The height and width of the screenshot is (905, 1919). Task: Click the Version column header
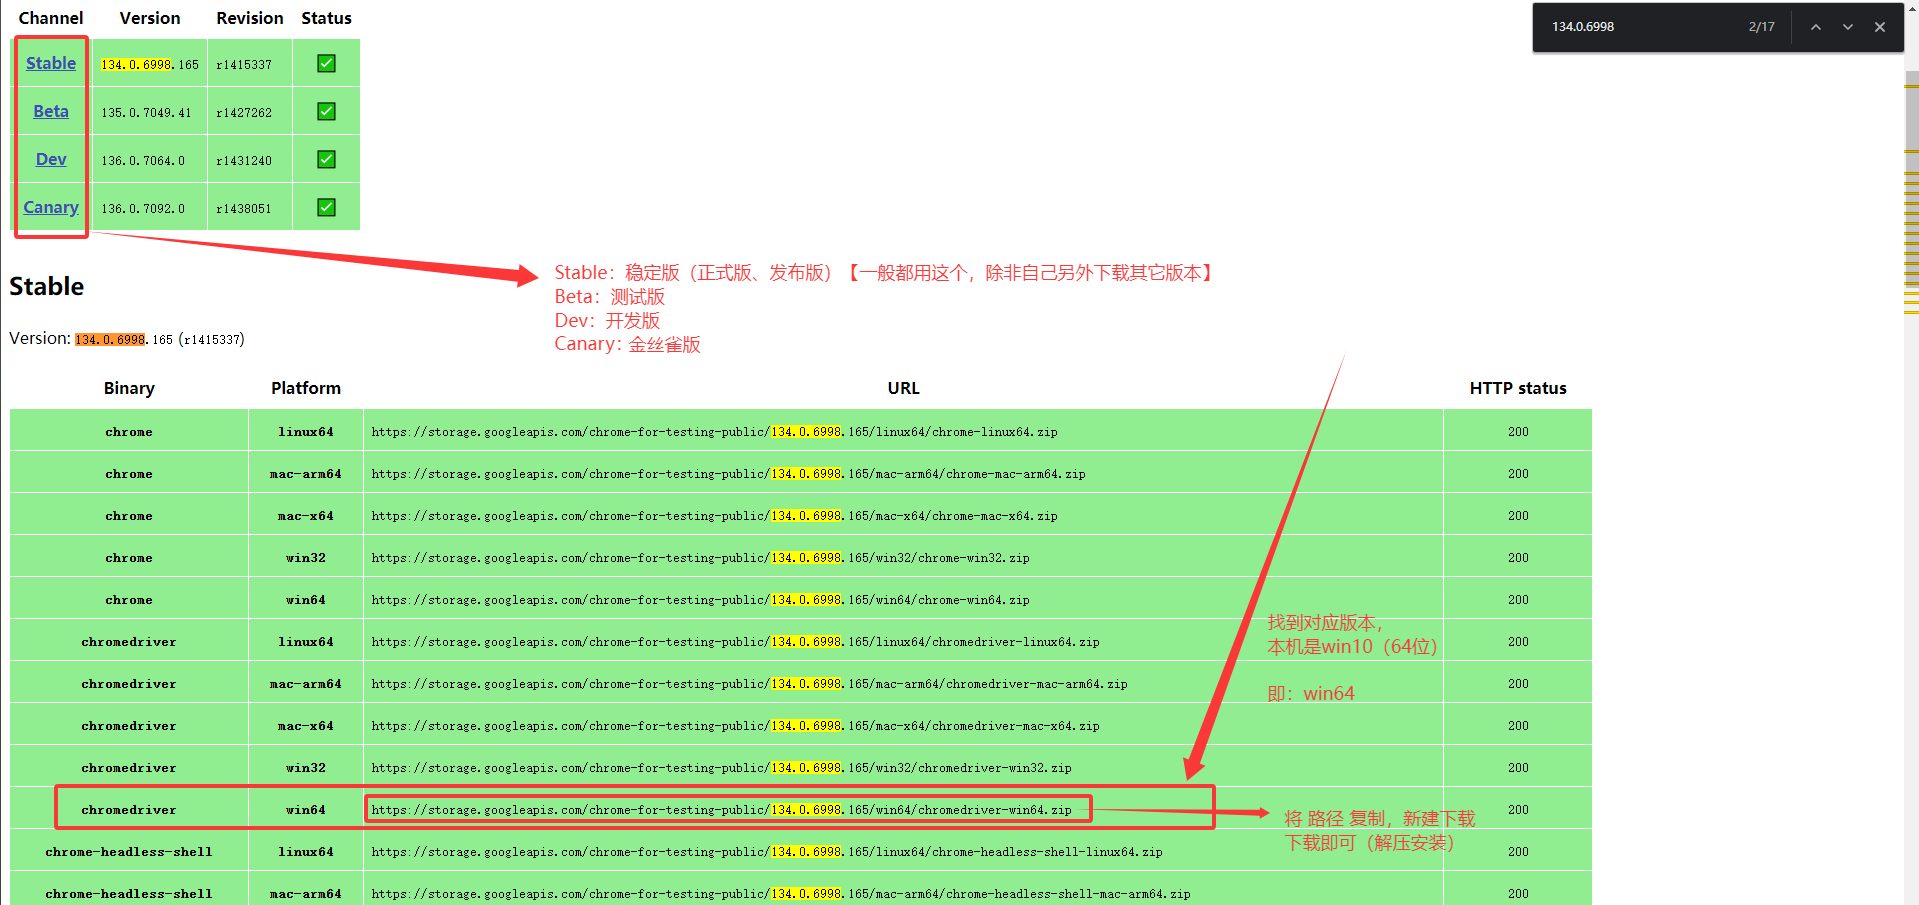point(150,18)
